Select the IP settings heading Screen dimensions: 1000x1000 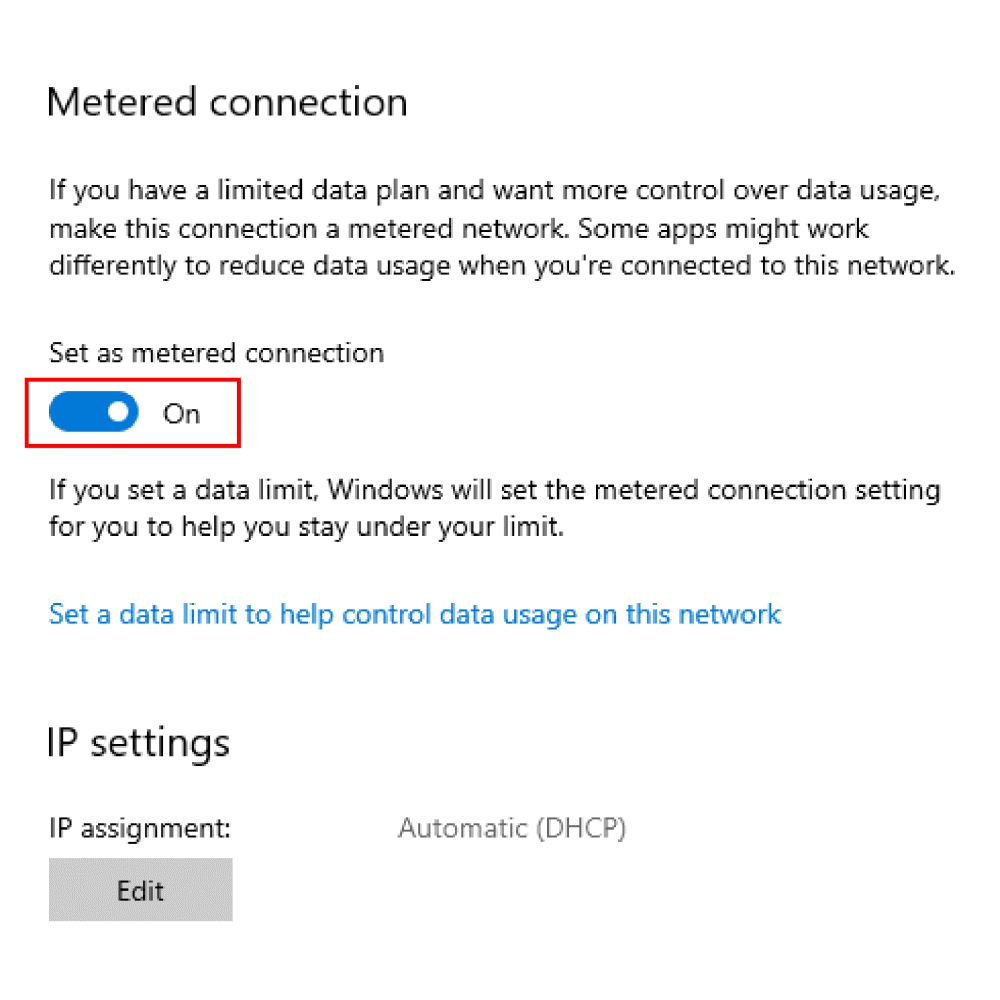pyautogui.click(x=138, y=744)
